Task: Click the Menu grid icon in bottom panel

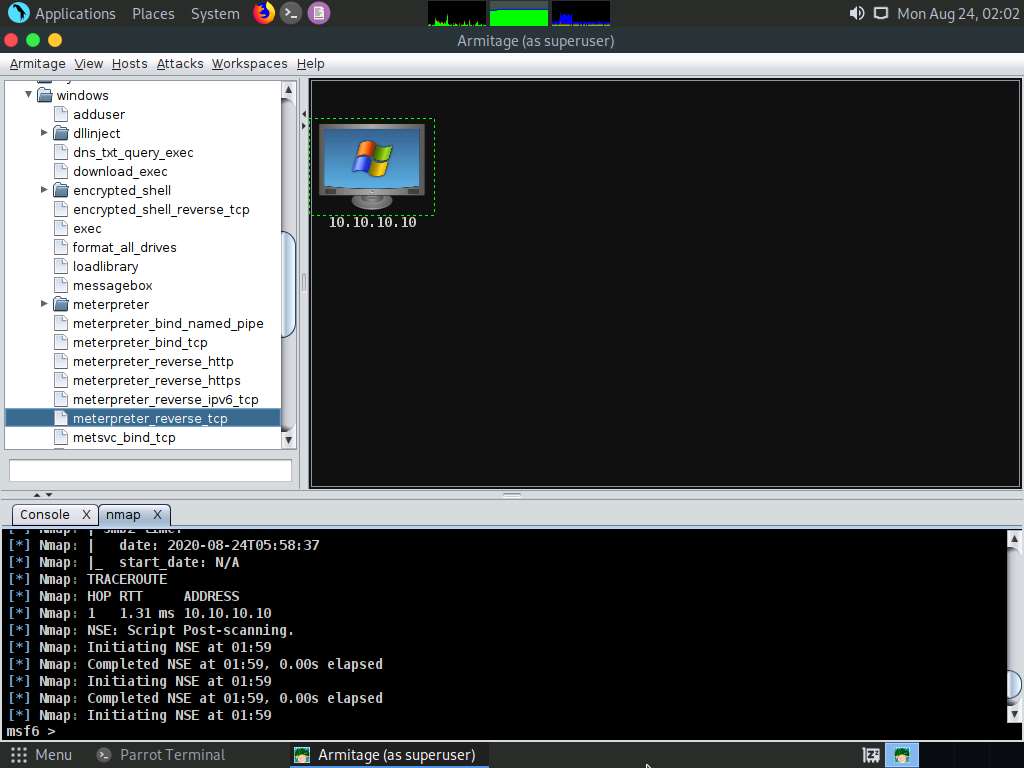Action: point(19,755)
